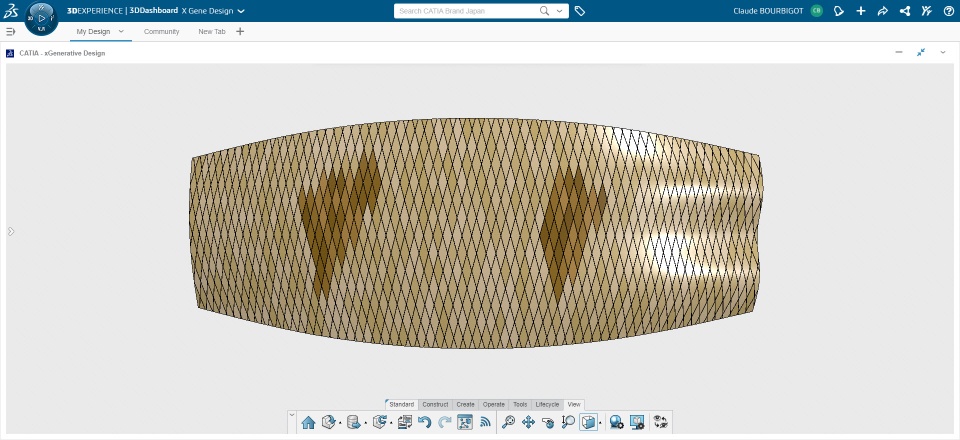
Task: Click the CATIA app icon in widget header
Action: click(x=10, y=53)
